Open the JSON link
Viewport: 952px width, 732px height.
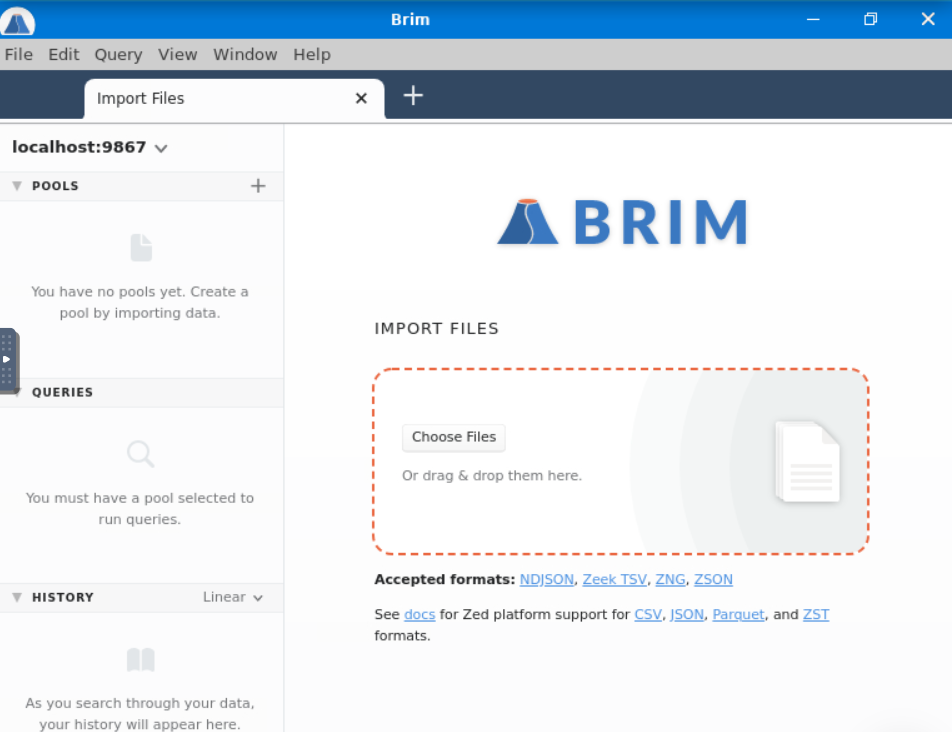pyautogui.click(x=687, y=615)
